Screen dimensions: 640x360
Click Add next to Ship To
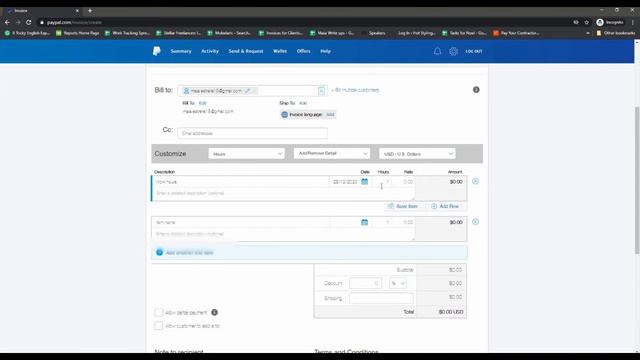(x=303, y=103)
